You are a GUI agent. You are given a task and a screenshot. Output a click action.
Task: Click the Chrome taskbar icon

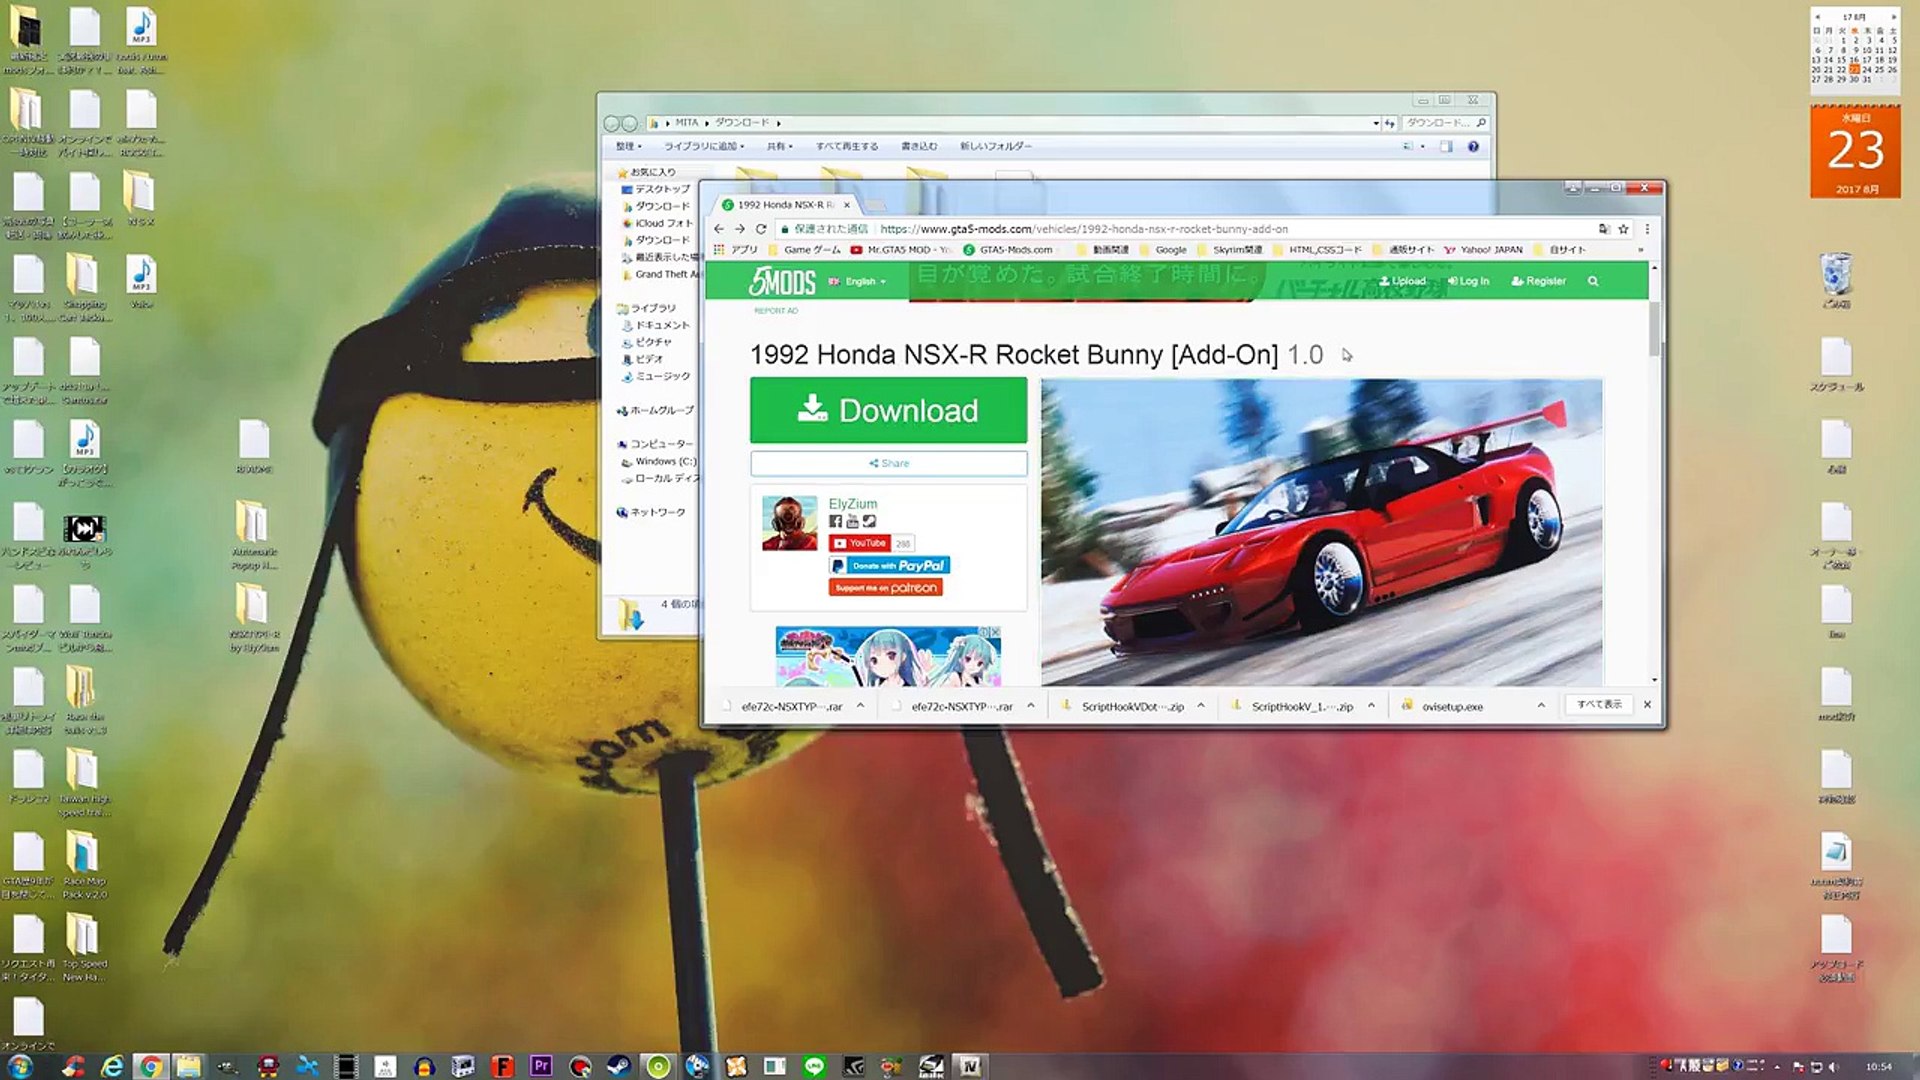click(150, 1066)
